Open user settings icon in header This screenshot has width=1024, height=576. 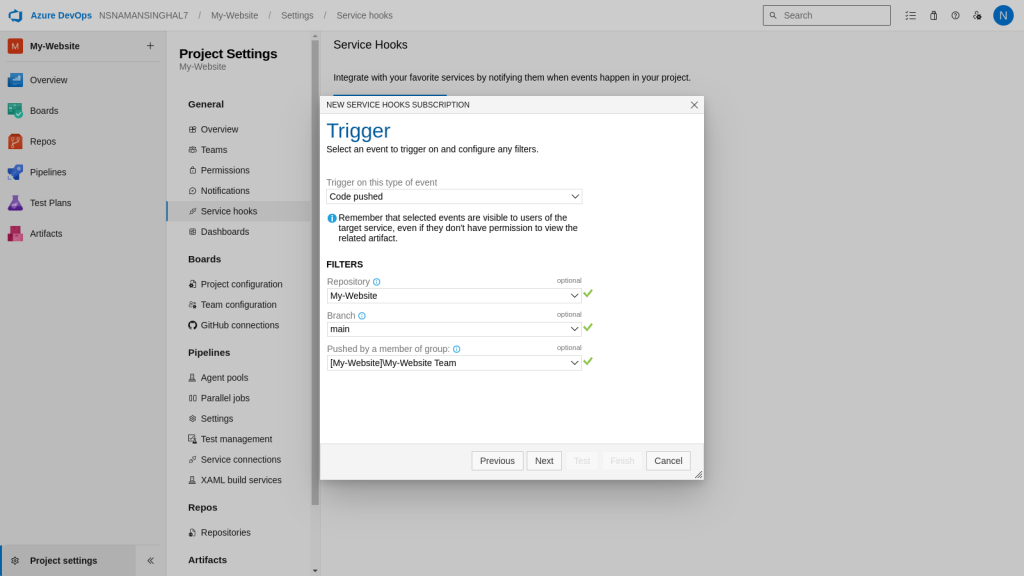(x=977, y=15)
